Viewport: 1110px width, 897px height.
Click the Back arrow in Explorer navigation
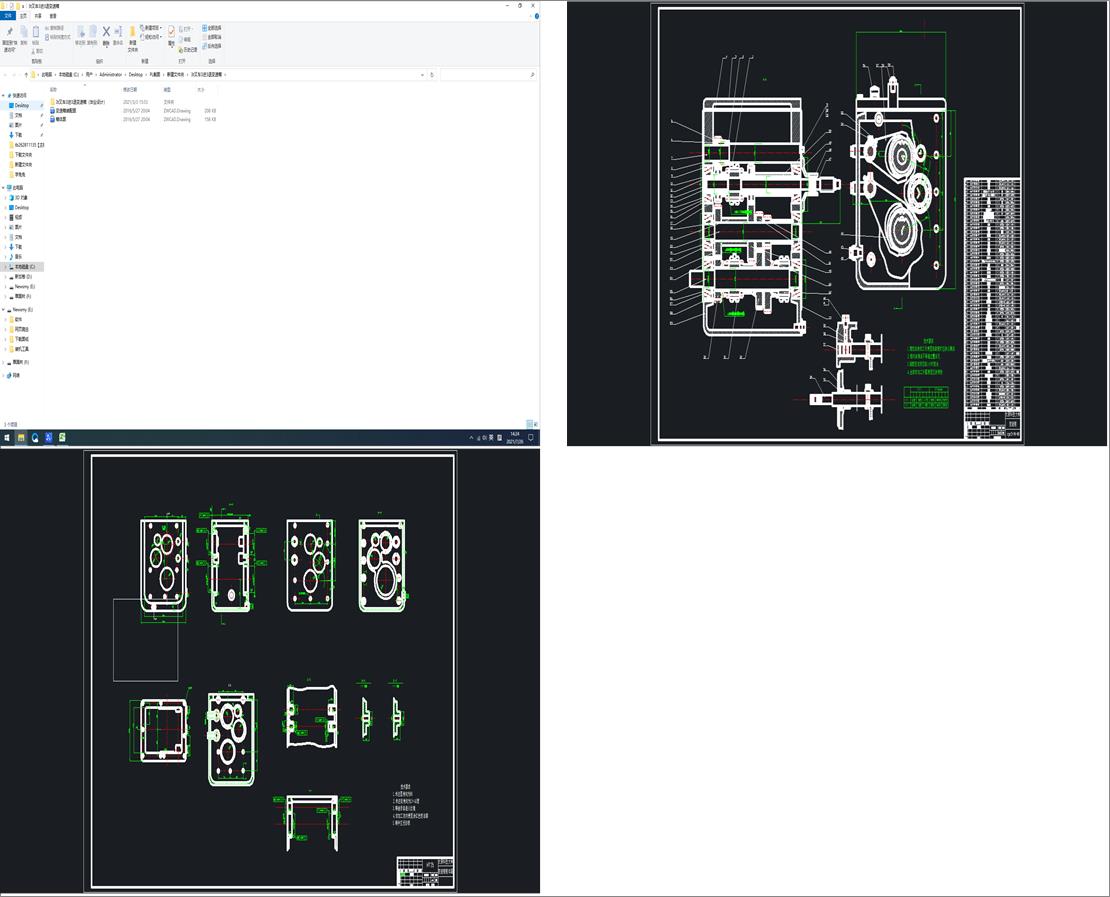(6, 74)
